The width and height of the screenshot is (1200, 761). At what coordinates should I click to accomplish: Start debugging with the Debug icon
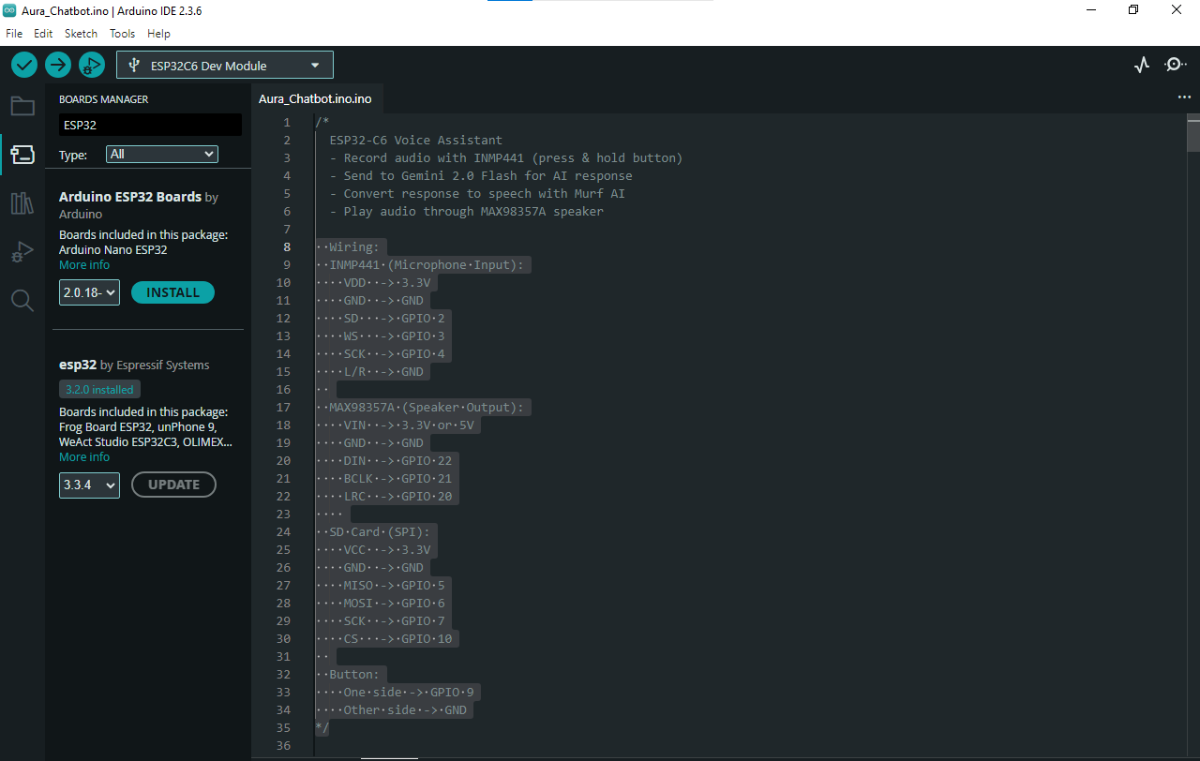click(x=91, y=65)
